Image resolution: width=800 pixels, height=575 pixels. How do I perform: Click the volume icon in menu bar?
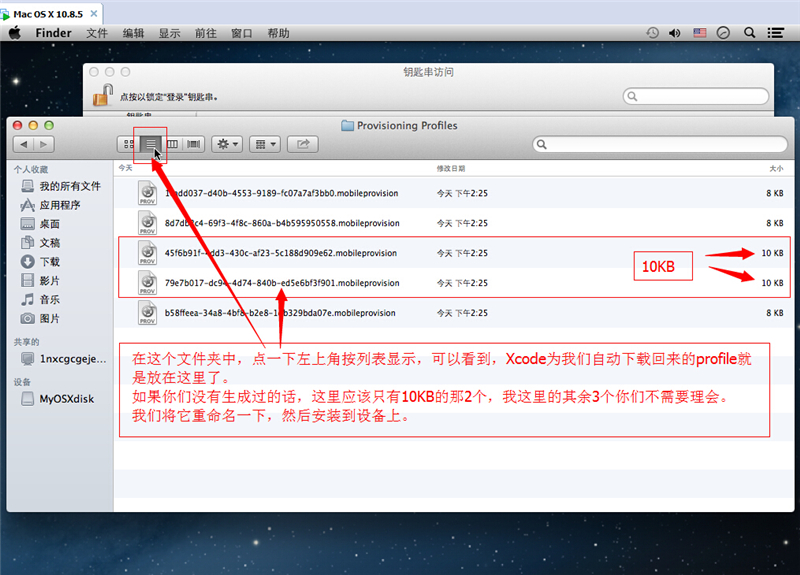point(674,33)
